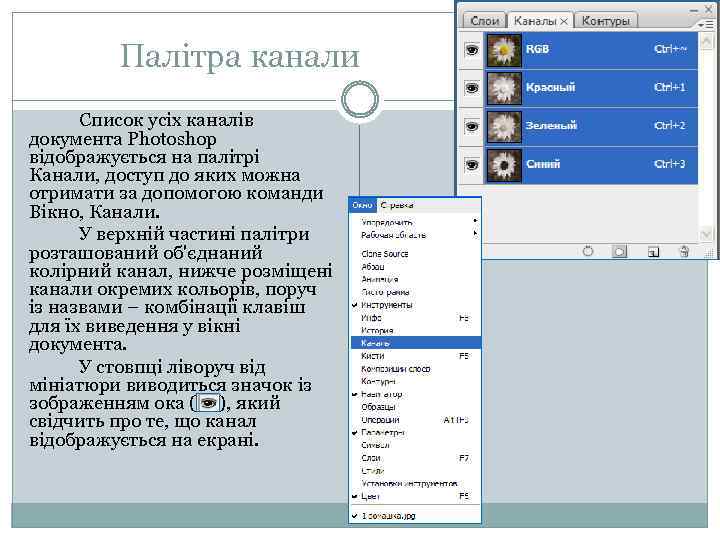Click Save selection as channel icon
720x540 pixels.
point(619,251)
